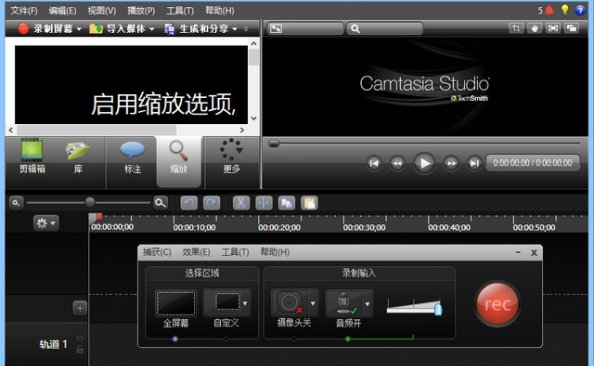The image size is (594, 366).
Task: Click the up arrow of the vertical scrollbar
Action: point(254,44)
